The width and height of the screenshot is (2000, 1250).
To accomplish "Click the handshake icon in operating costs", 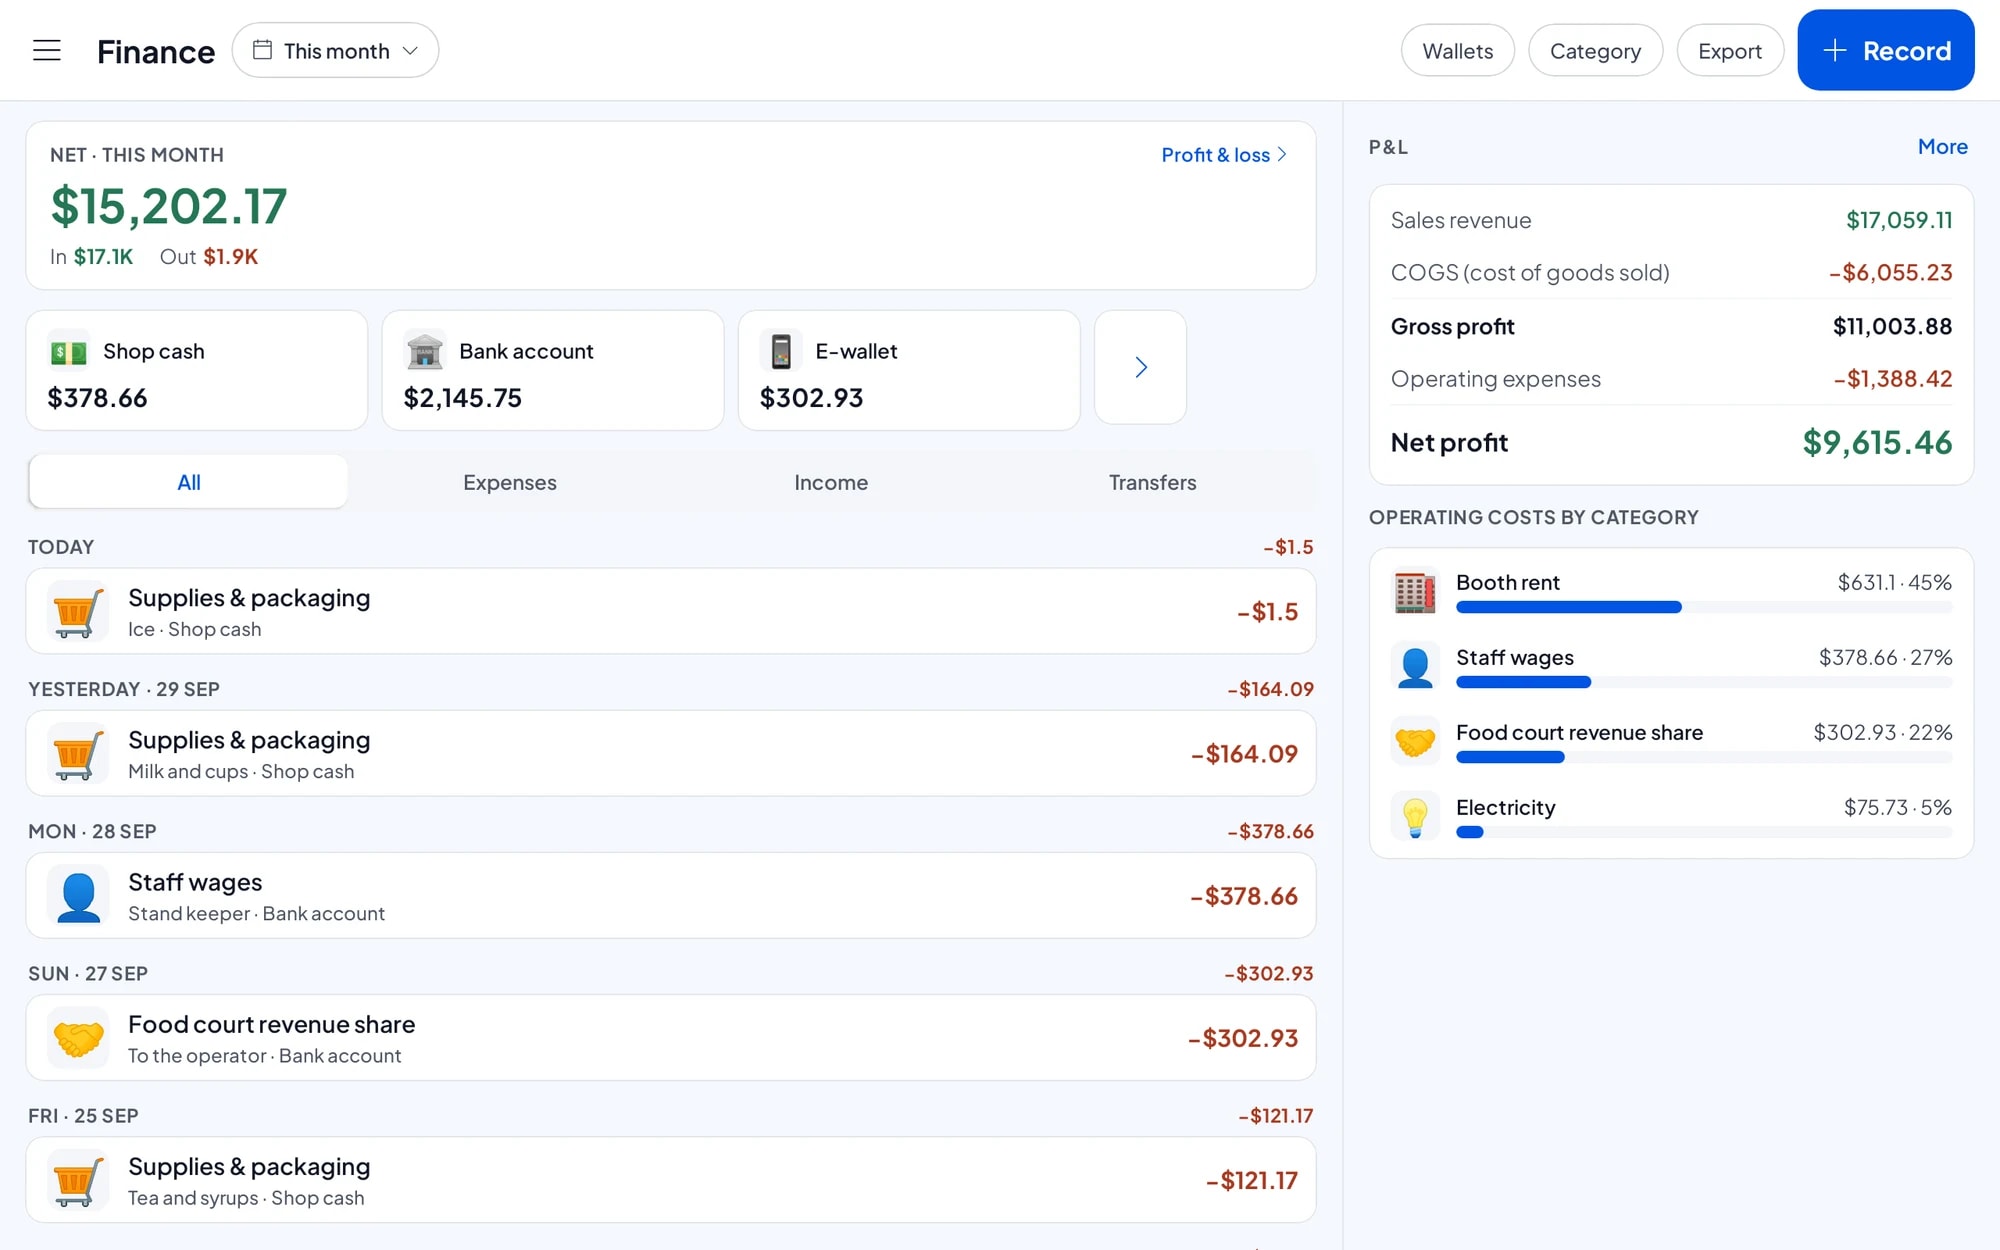I will click(1415, 742).
